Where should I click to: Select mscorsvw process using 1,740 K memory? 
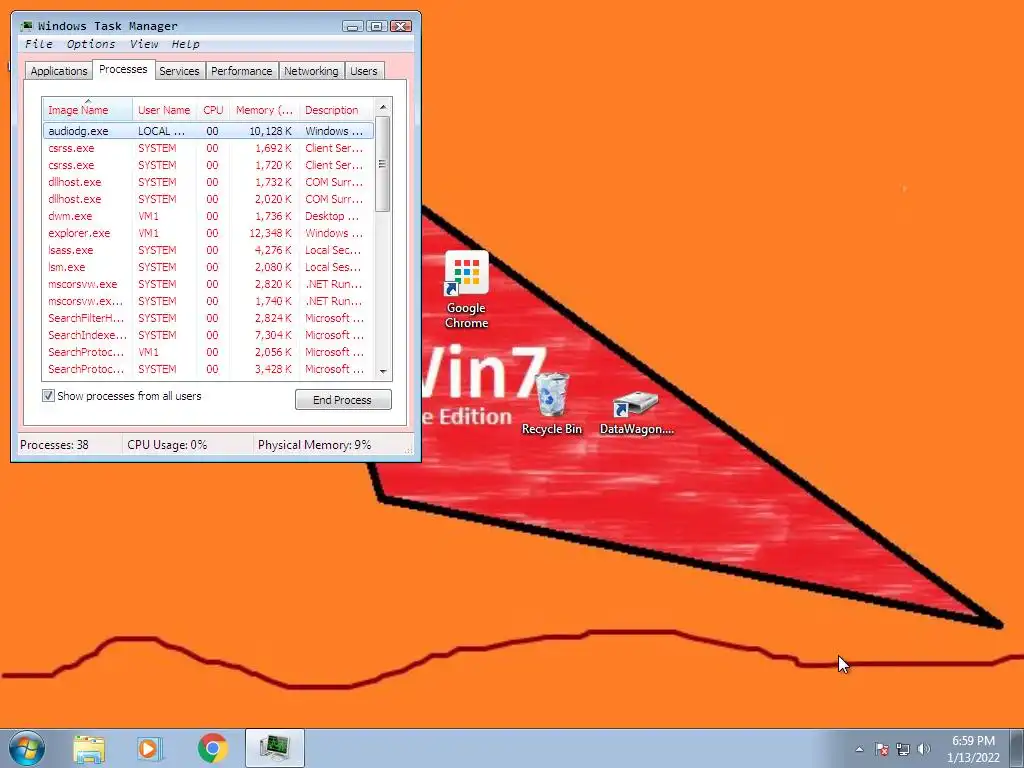coord(208,301)
